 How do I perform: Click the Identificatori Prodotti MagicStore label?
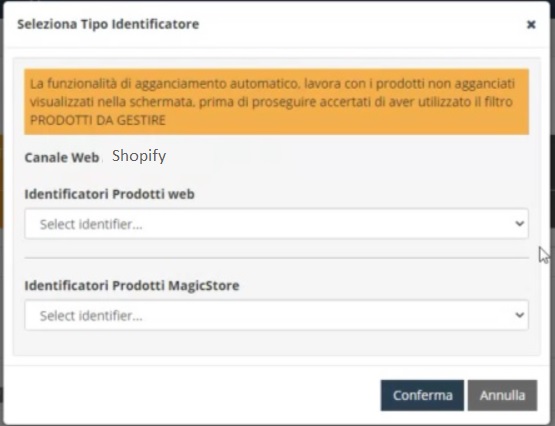coord(132,285)
